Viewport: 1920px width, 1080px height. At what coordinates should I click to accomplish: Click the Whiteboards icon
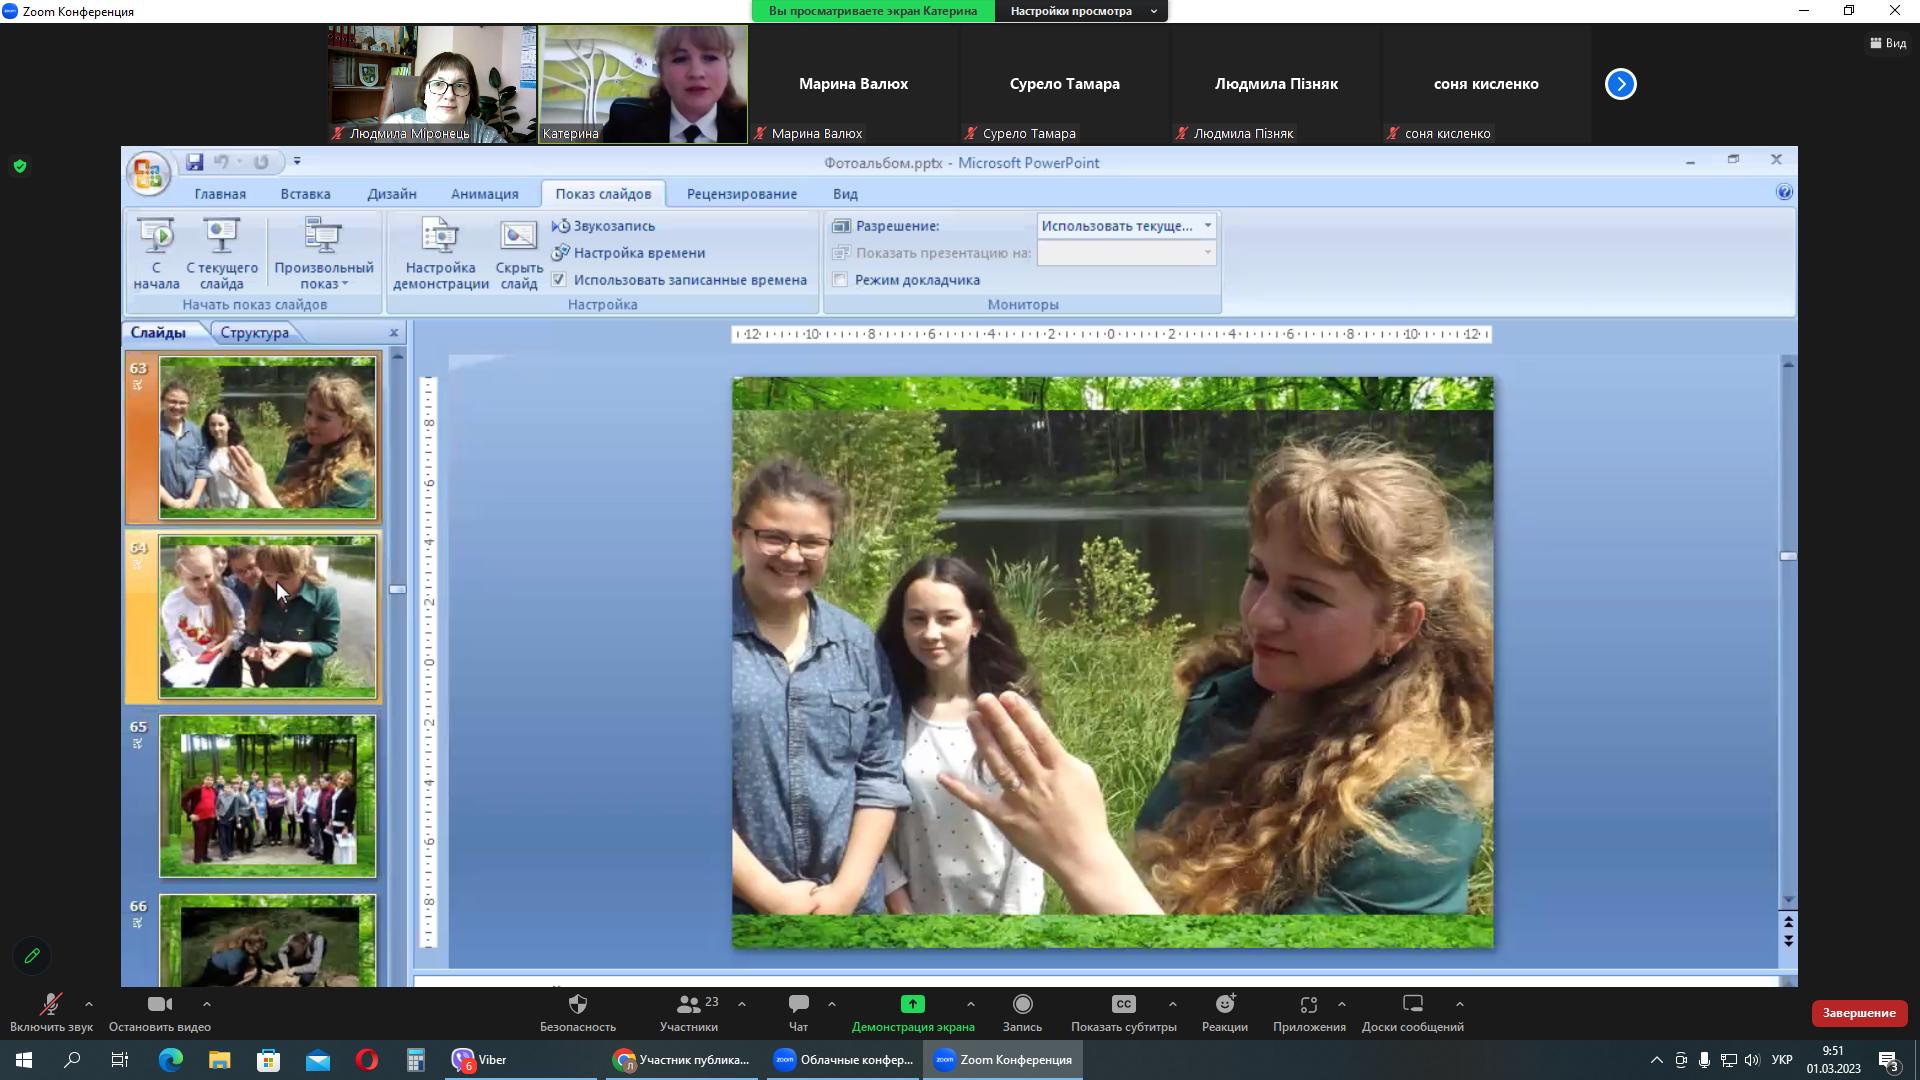click(x=1412, y=1004)
